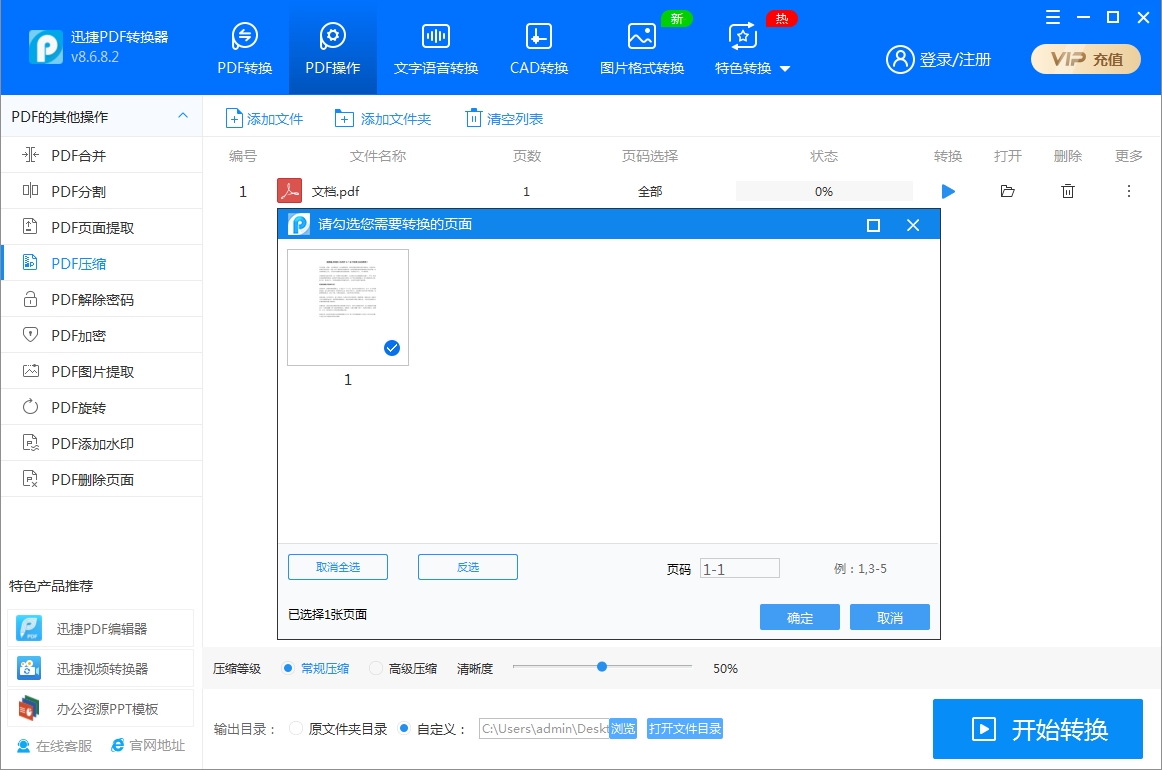
Task: Select PDF加密 in the sidebar
Action: (x=102, y=336)
